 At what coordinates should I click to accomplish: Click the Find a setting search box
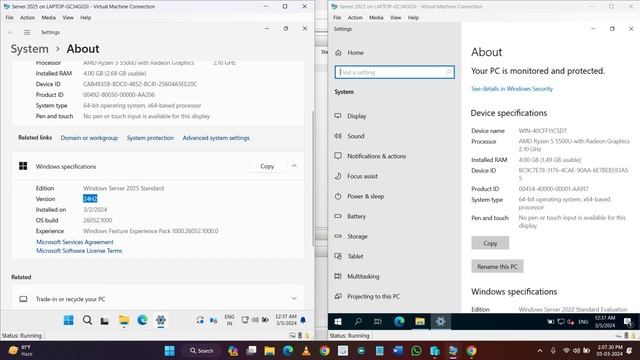point(394,72)
